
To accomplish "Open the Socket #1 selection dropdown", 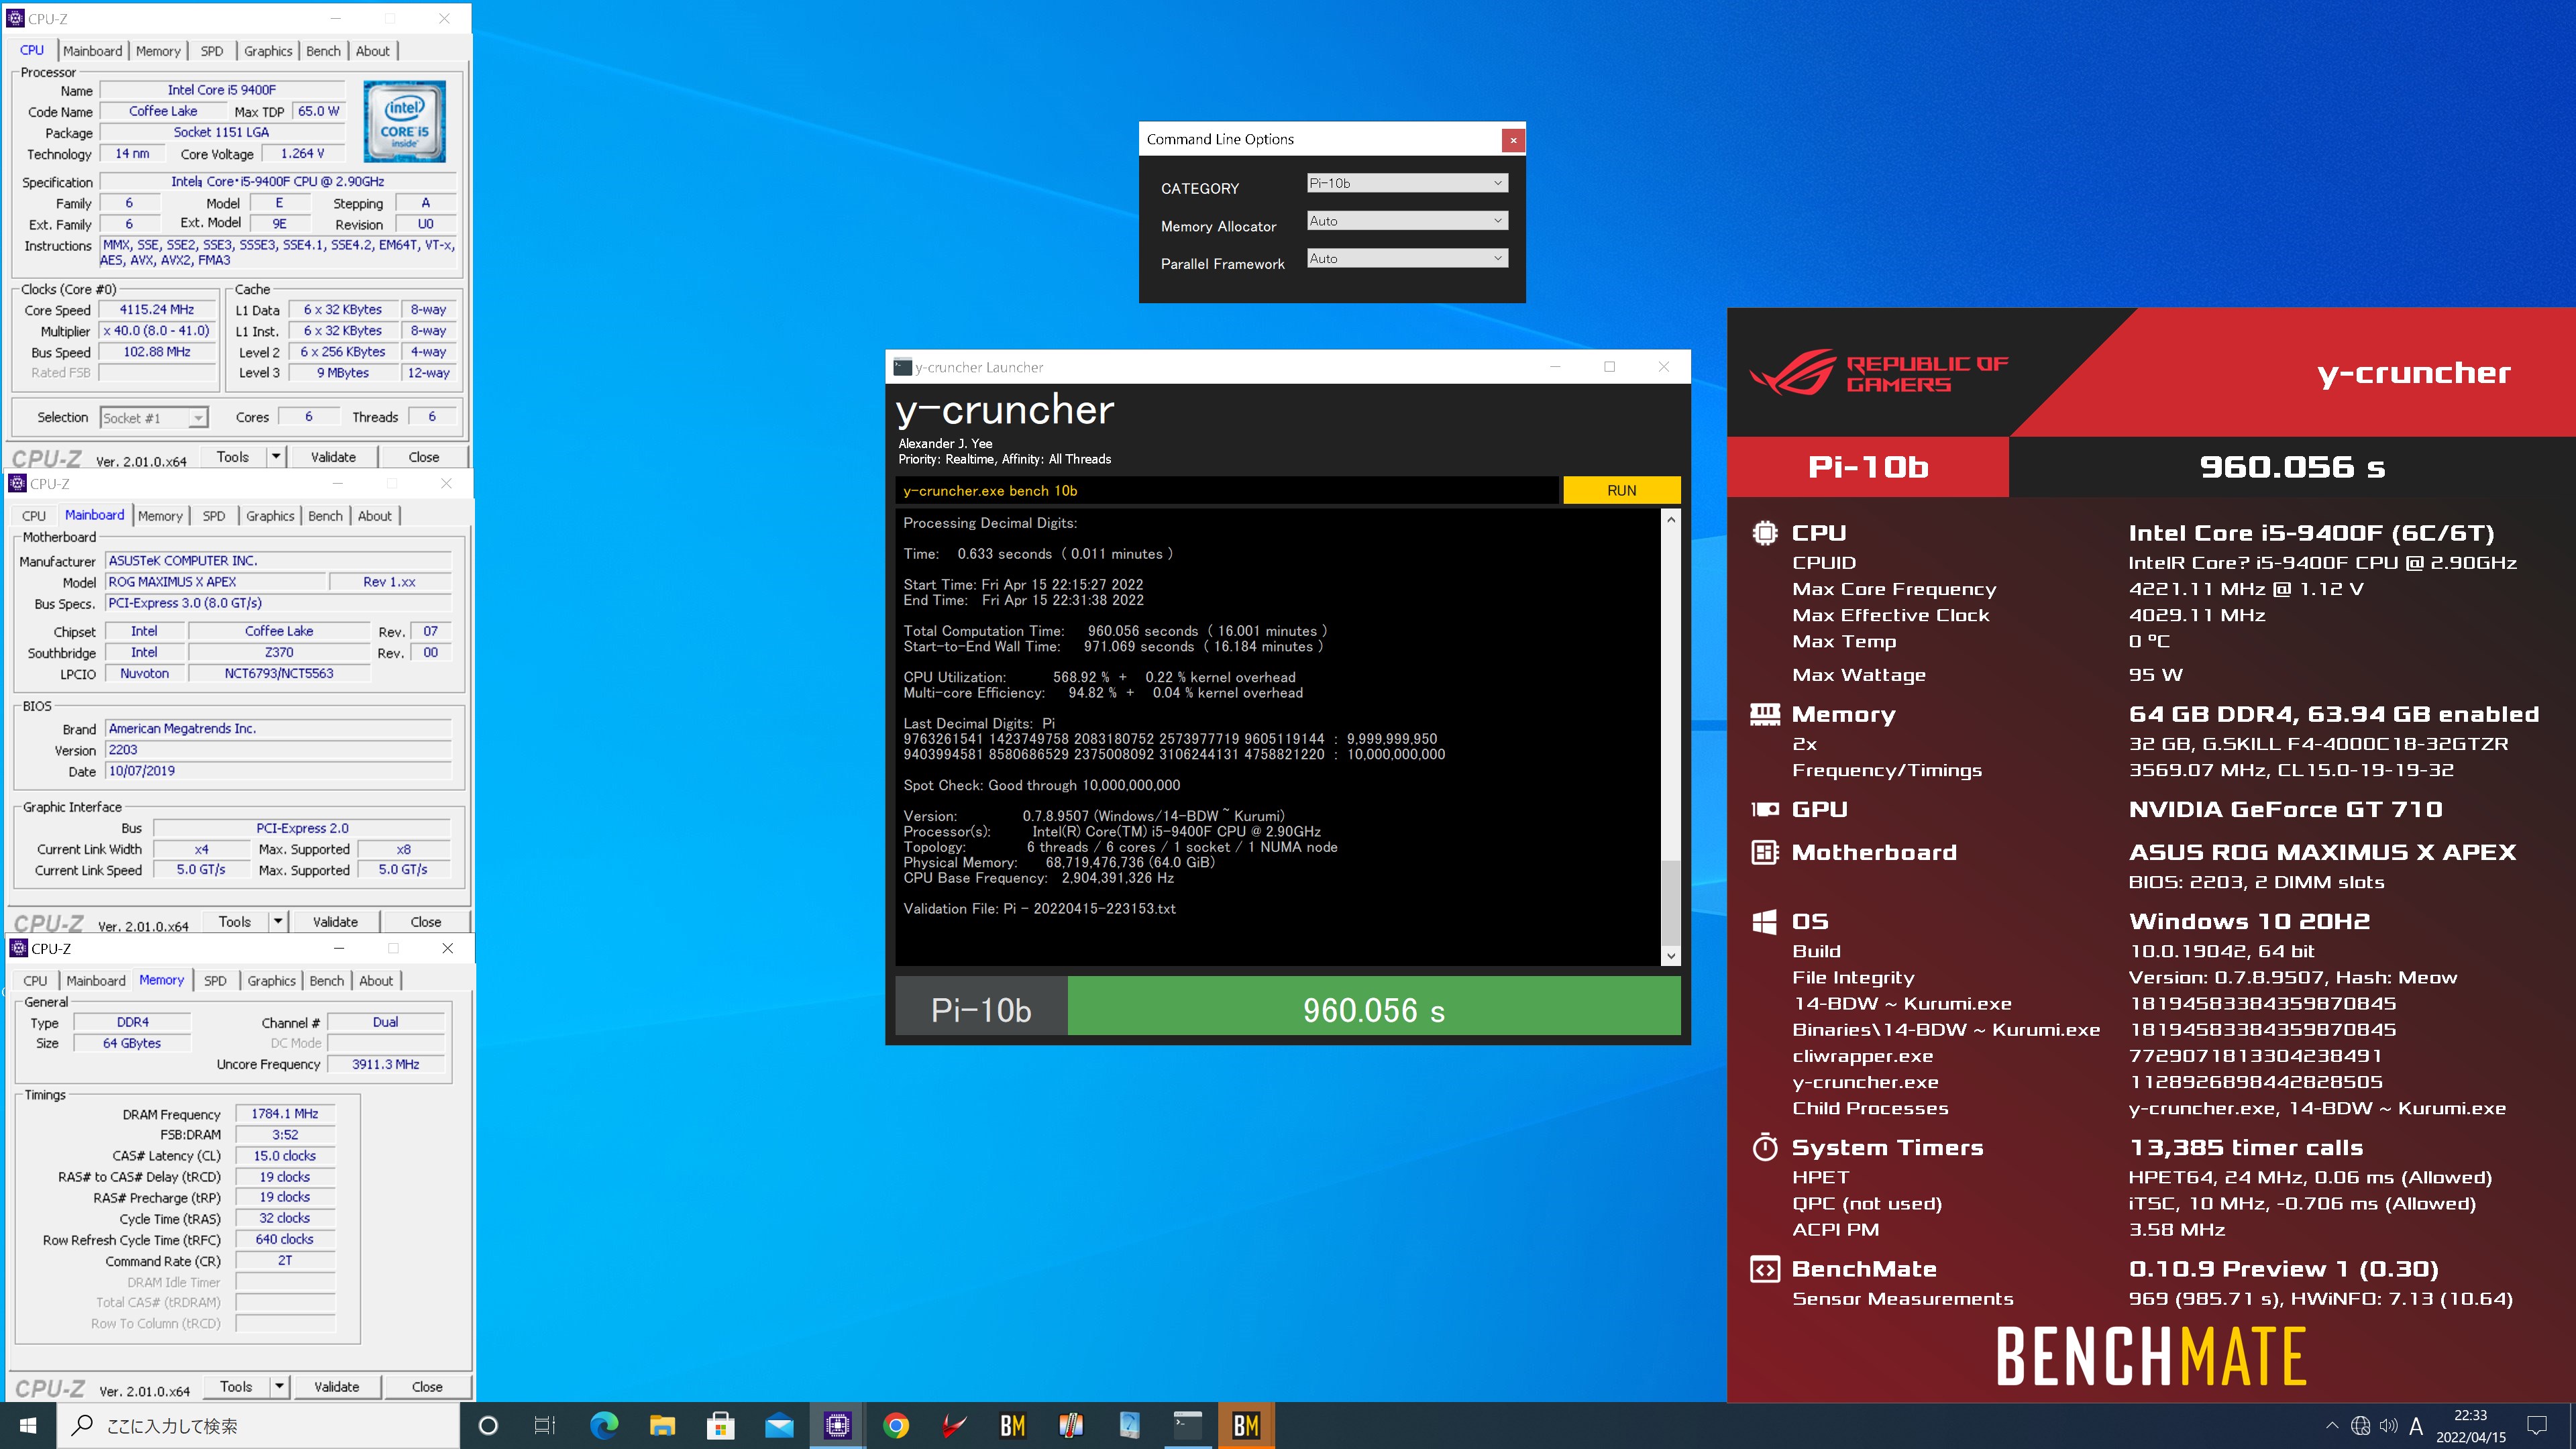I will pos(154,418).
